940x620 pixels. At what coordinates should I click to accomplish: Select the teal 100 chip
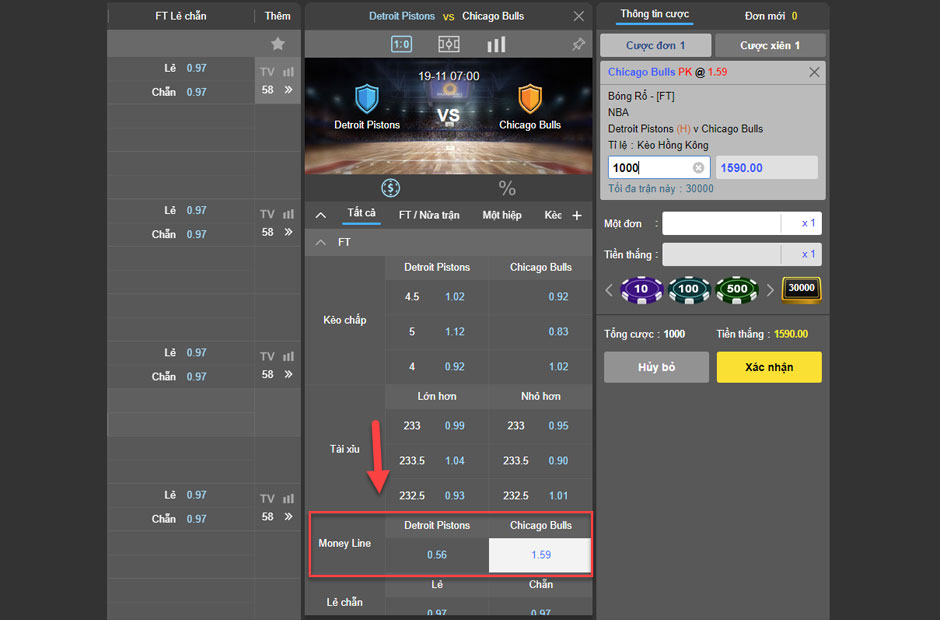689,290
